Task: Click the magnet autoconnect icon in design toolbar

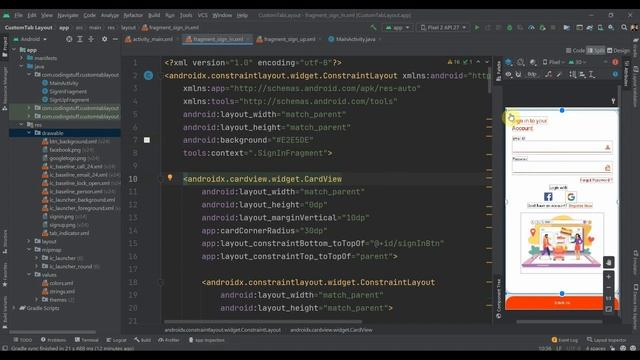Action: (518, 74)
